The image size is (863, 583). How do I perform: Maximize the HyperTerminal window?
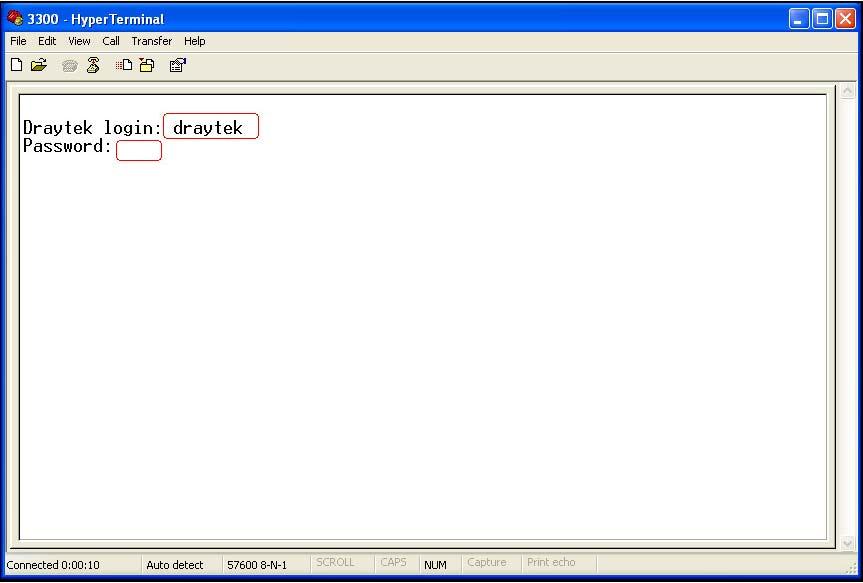point(822,18)
